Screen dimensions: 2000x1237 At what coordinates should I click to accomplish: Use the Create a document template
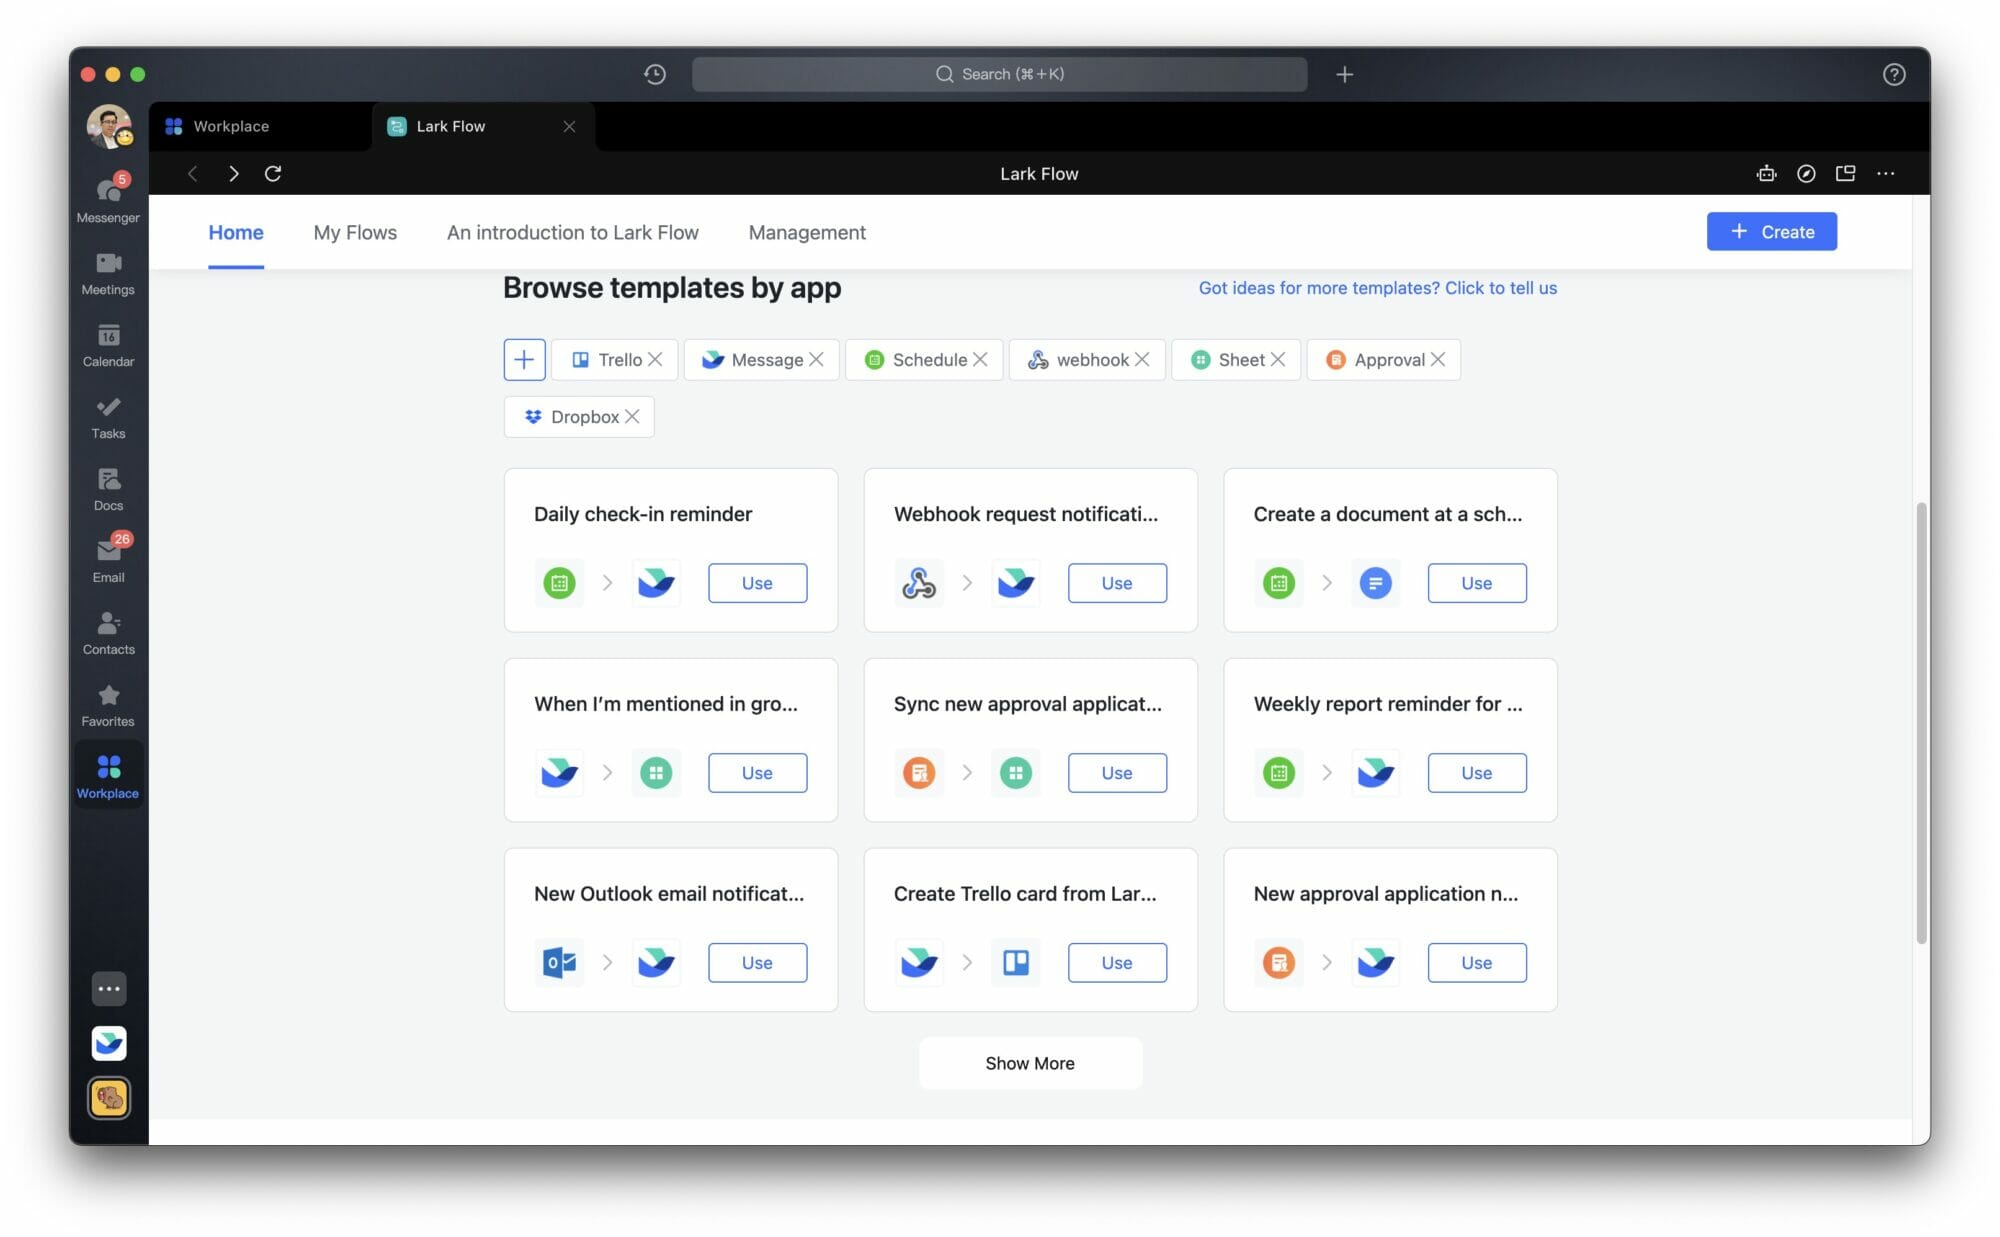coord(1476,583)
